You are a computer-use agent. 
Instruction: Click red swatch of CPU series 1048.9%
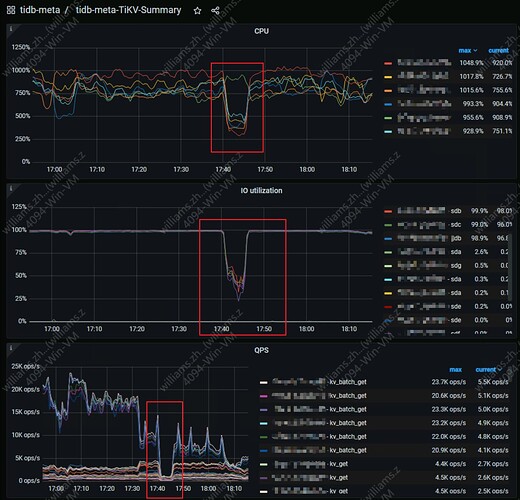[x=388, y=63]
